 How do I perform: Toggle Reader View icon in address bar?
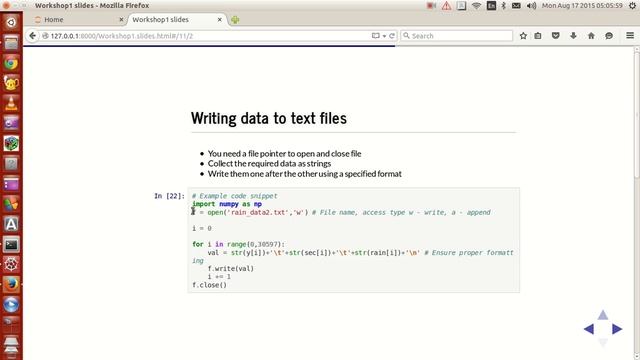376,36
